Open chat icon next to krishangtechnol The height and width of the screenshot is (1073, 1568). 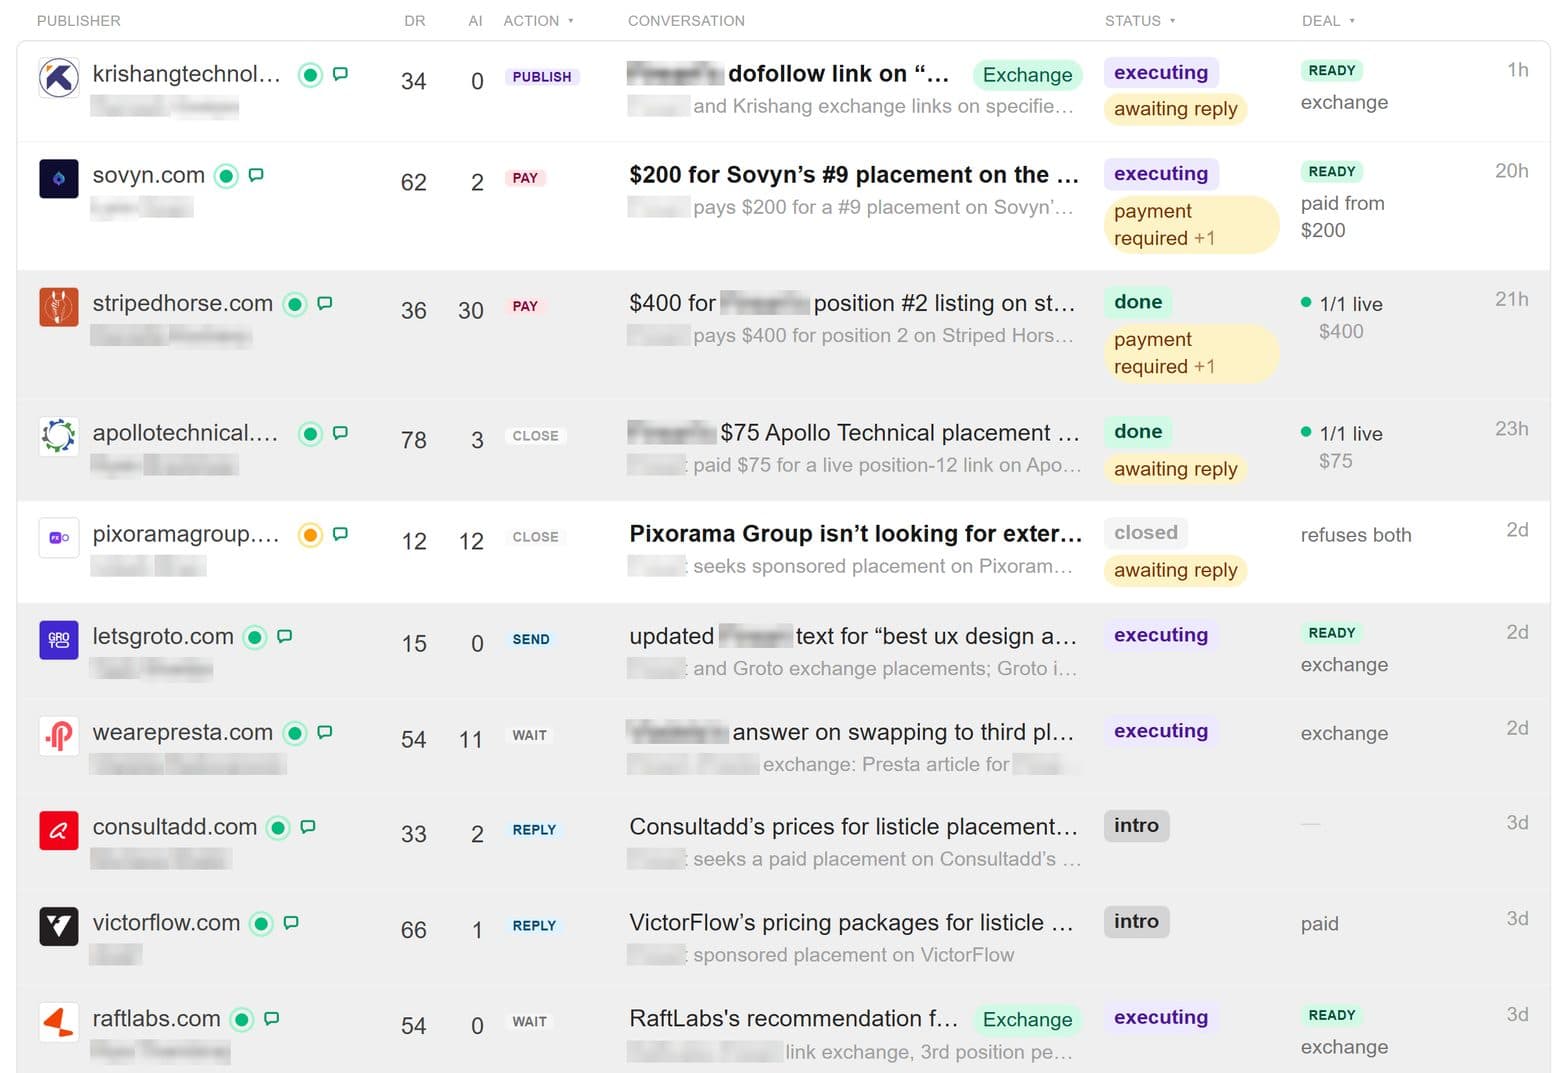340,74
